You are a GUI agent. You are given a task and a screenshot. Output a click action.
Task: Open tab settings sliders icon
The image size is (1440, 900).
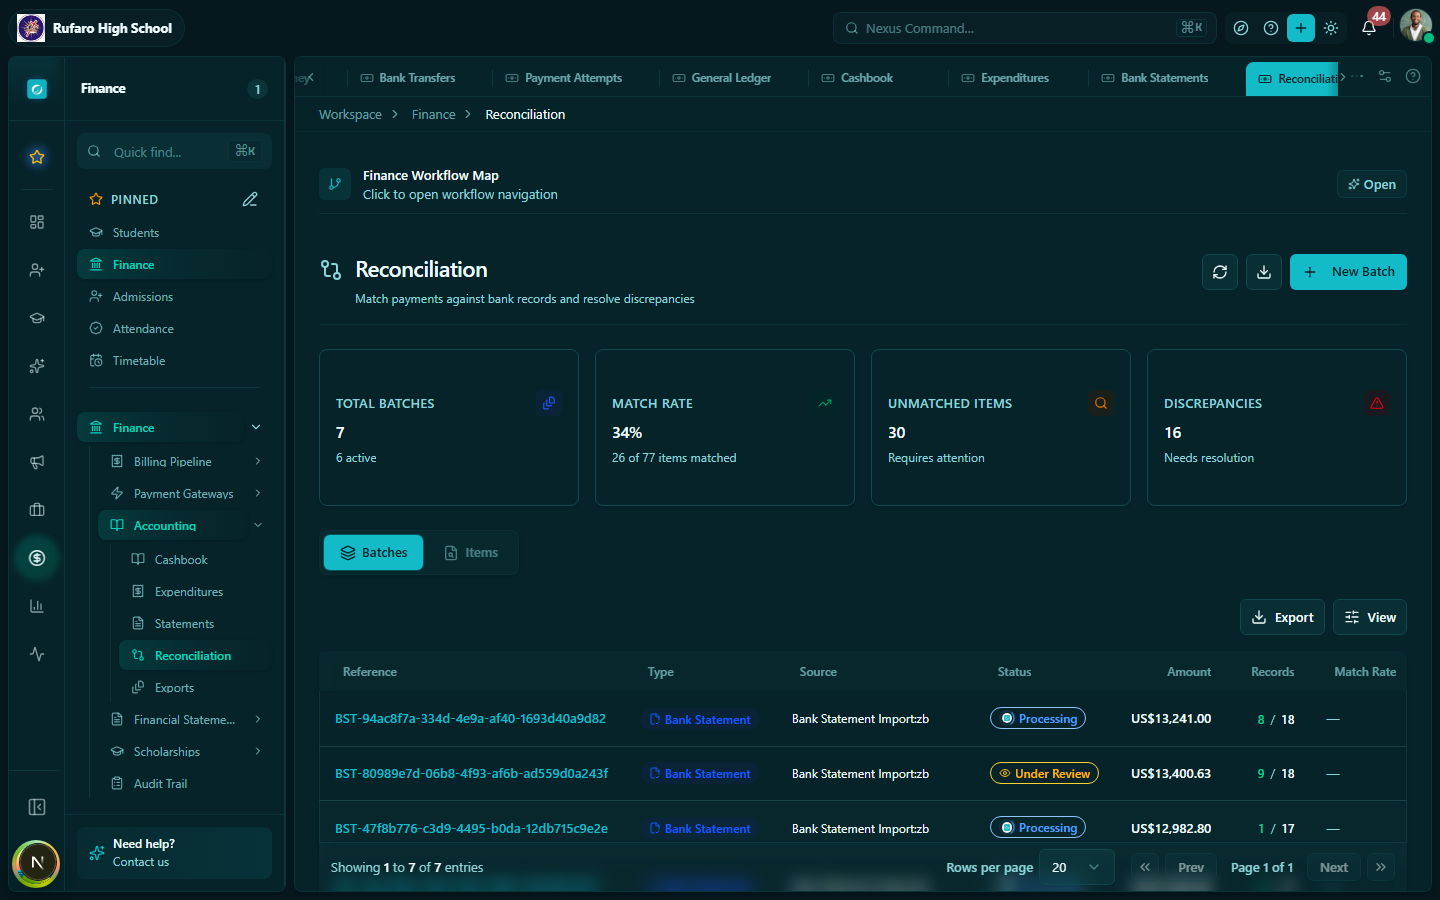[x=1385, y=76]
